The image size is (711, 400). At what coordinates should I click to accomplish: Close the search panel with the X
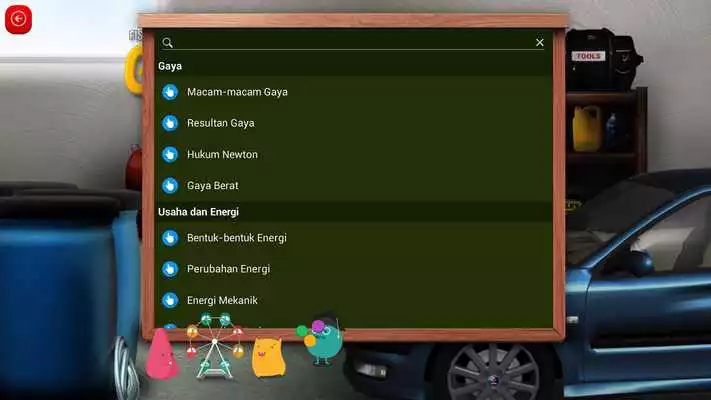pos(540,42)
